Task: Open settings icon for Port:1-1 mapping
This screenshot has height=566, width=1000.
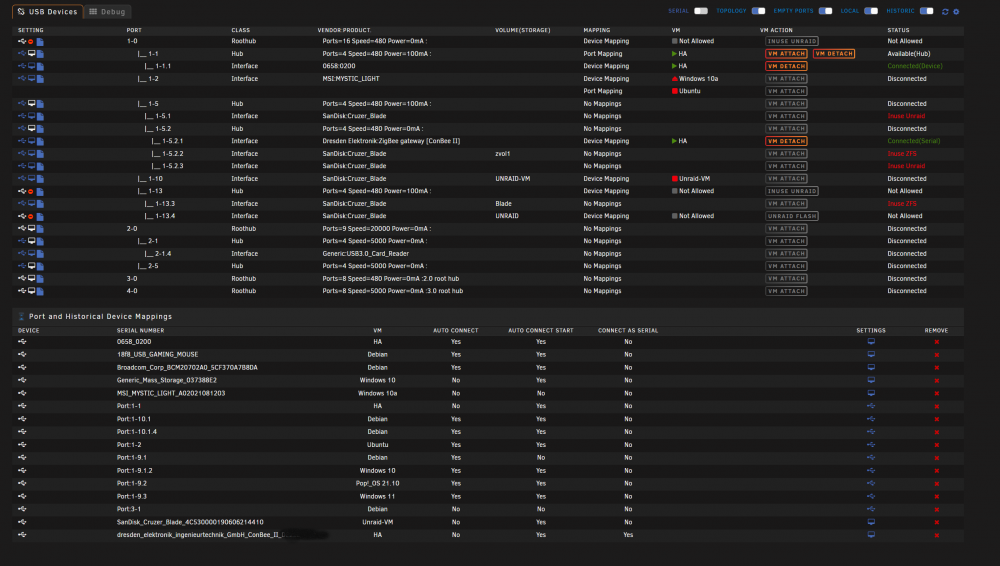Action: [871, 406]
